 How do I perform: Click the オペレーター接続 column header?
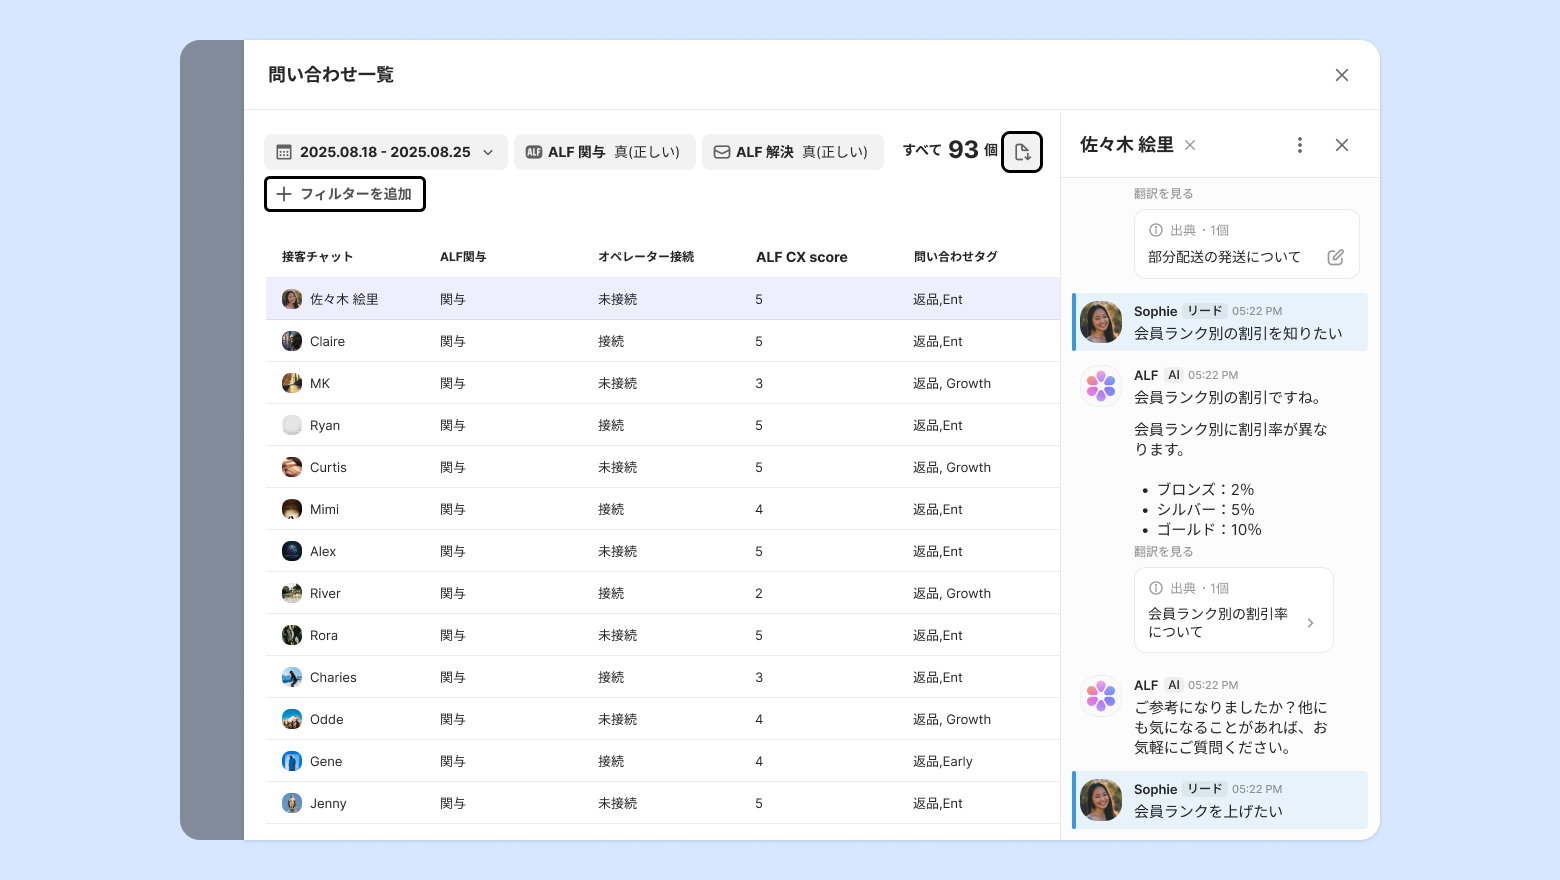[646, 257]
